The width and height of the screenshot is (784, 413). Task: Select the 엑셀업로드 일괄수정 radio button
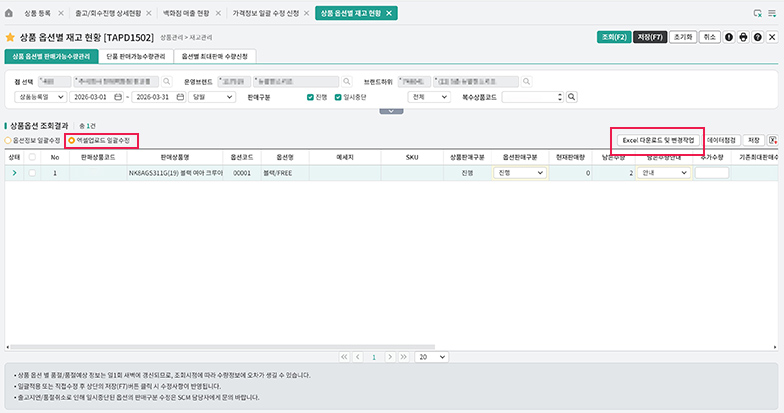pos(72,140)
